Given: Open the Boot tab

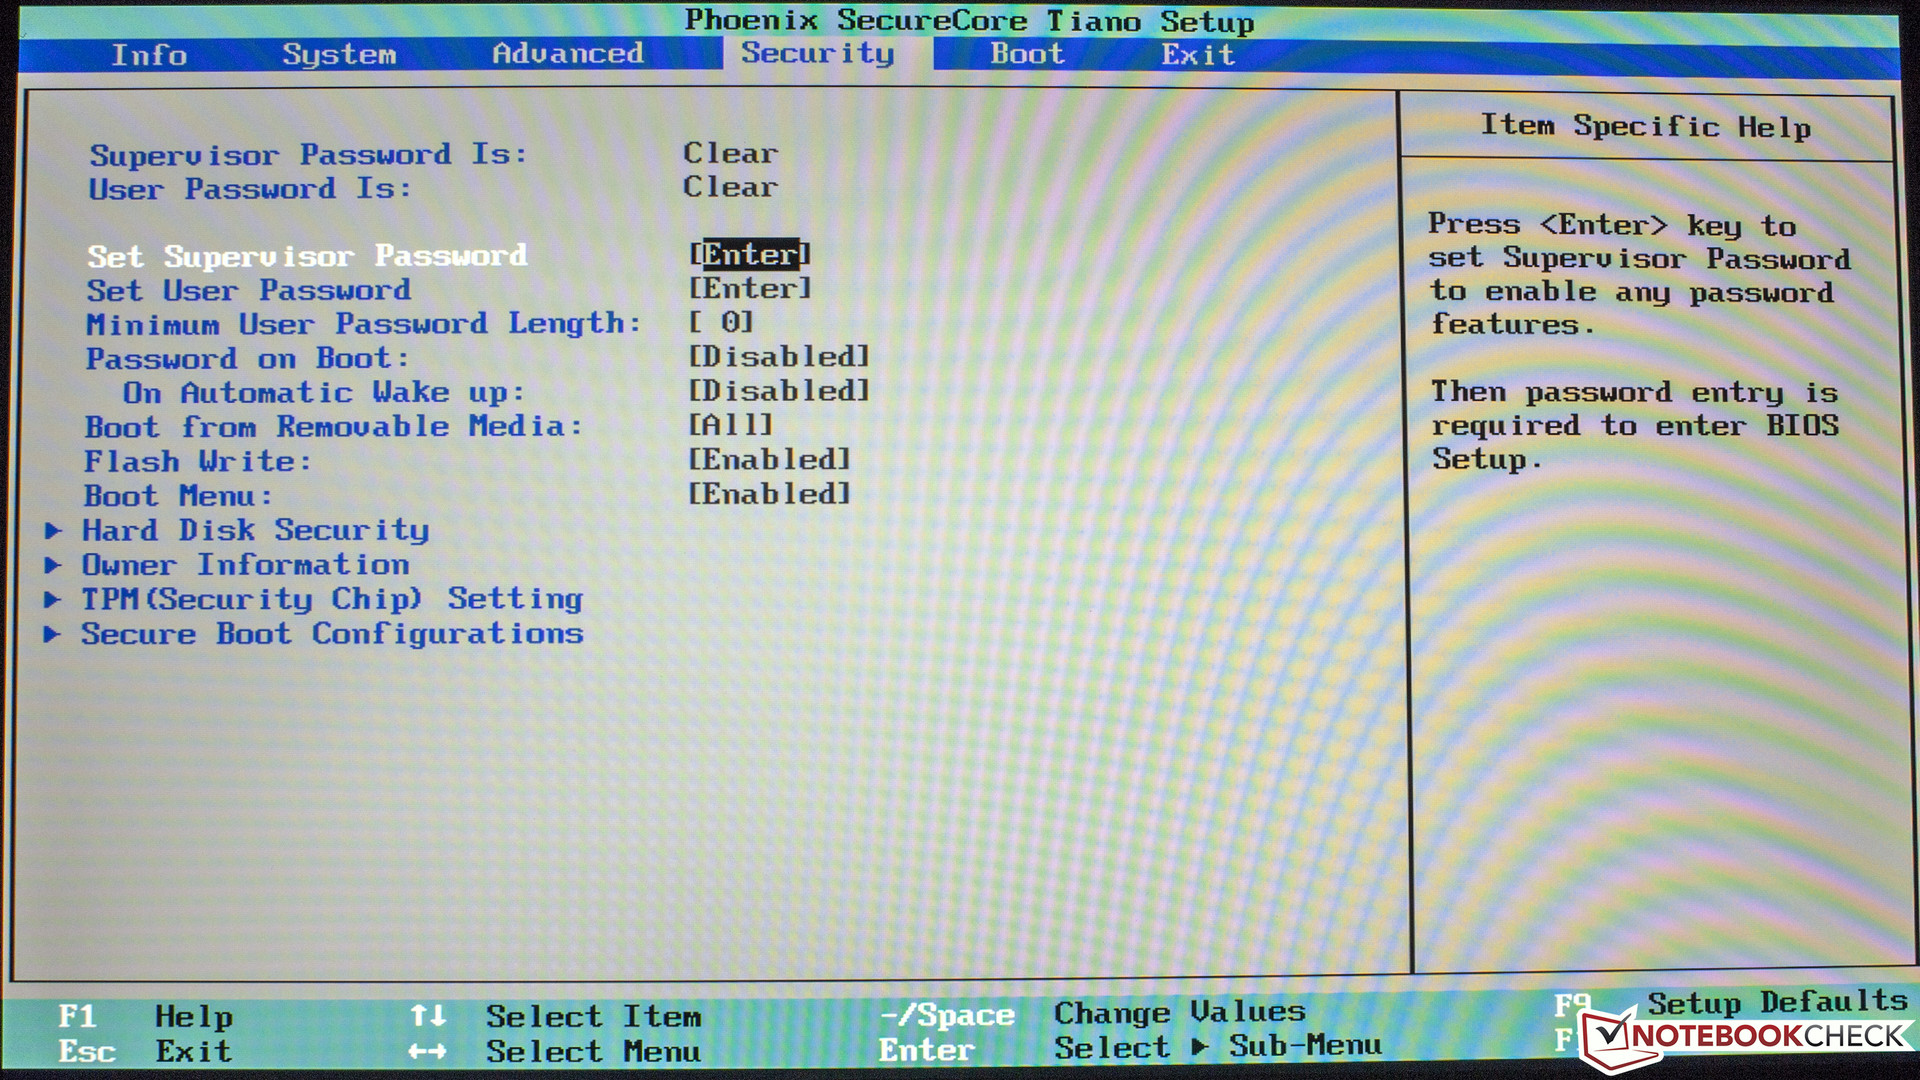Looking at the screenshot, I should point(1027,54).
